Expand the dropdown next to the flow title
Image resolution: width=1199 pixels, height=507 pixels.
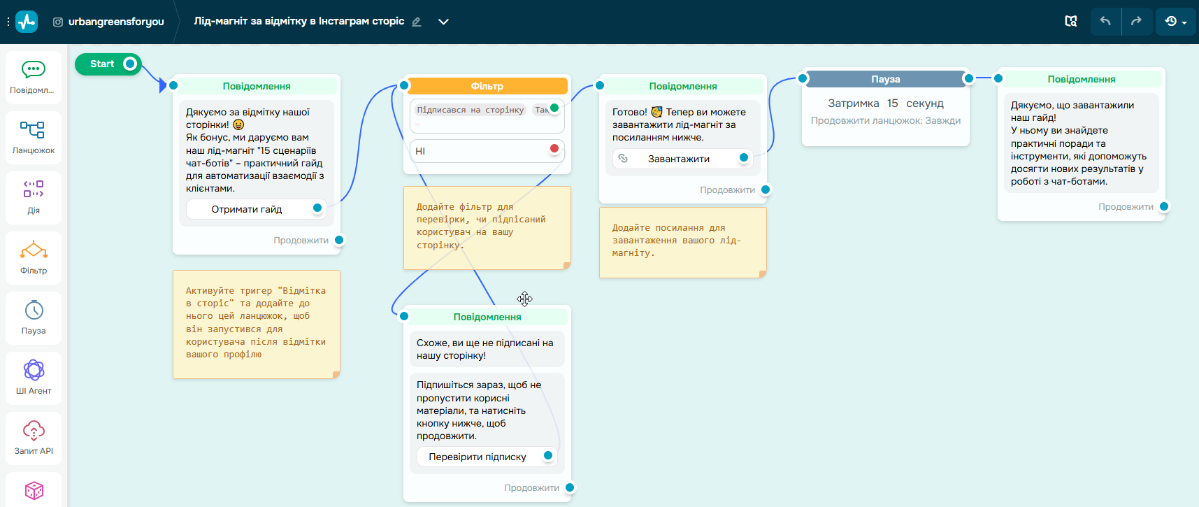click(x=444, y=21)
